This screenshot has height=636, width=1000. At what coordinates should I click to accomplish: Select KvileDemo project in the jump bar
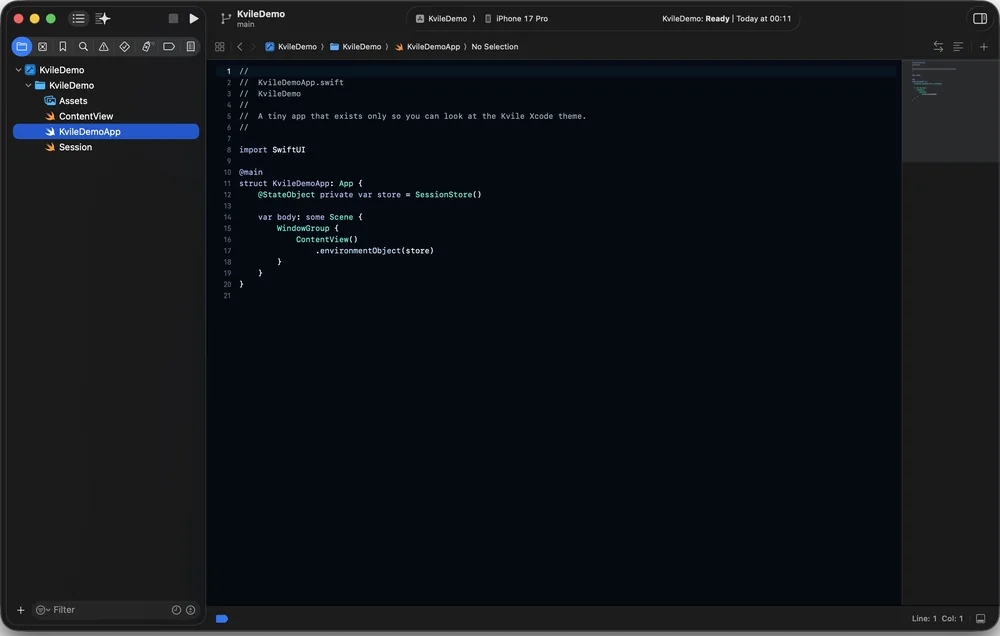291,47
